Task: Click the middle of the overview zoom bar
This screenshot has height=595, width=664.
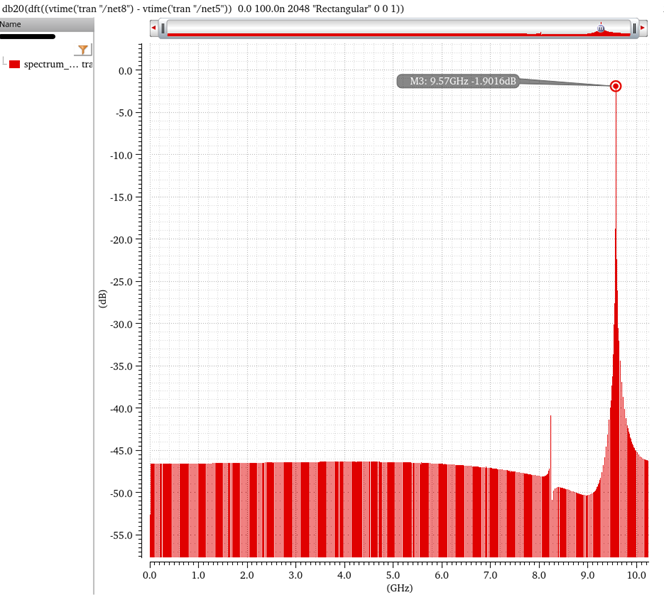Action: pyautogui.click(x=398, y=29)
